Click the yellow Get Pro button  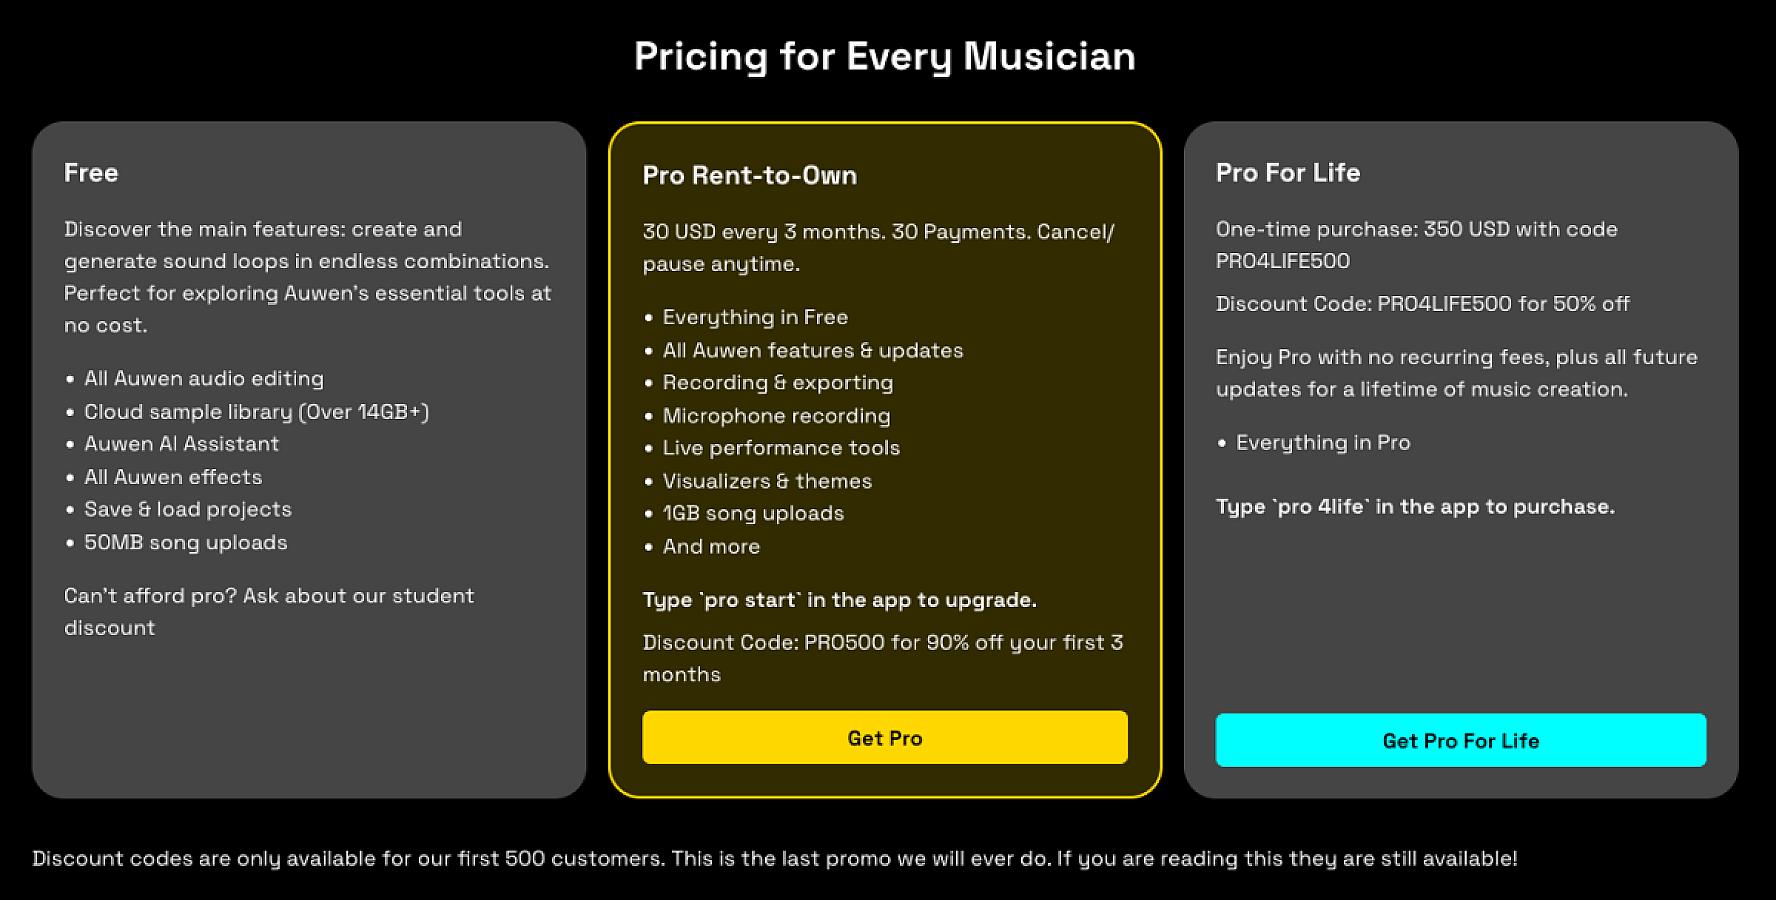pyautogui.click(x=885, y=738)
